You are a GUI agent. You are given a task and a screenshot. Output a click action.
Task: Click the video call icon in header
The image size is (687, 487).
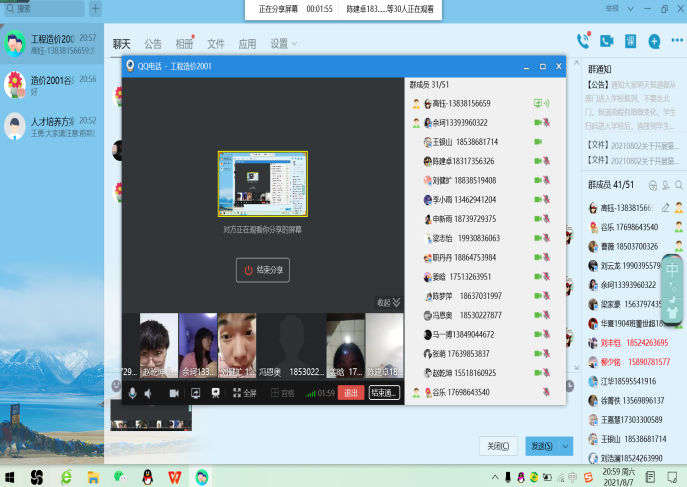[x=606, y=41]
